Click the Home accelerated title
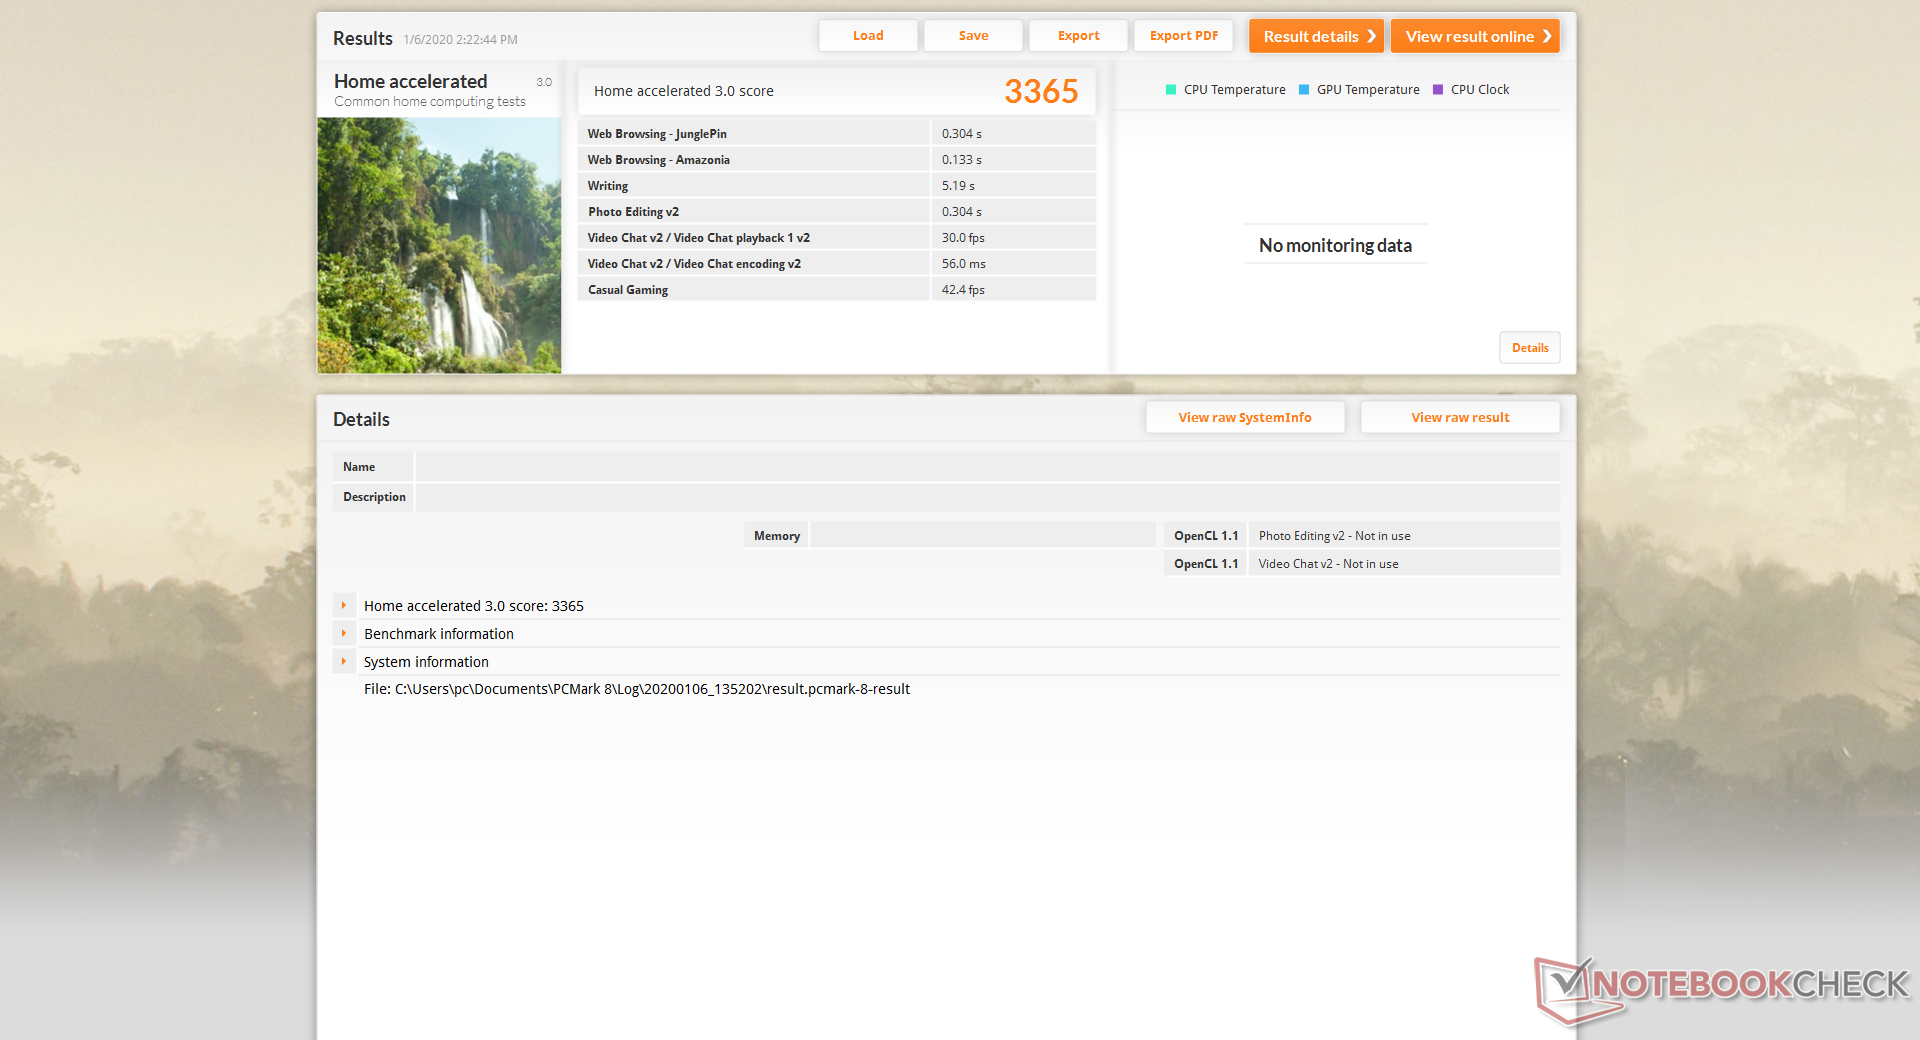1920x1040 pixels. point(410,82)
